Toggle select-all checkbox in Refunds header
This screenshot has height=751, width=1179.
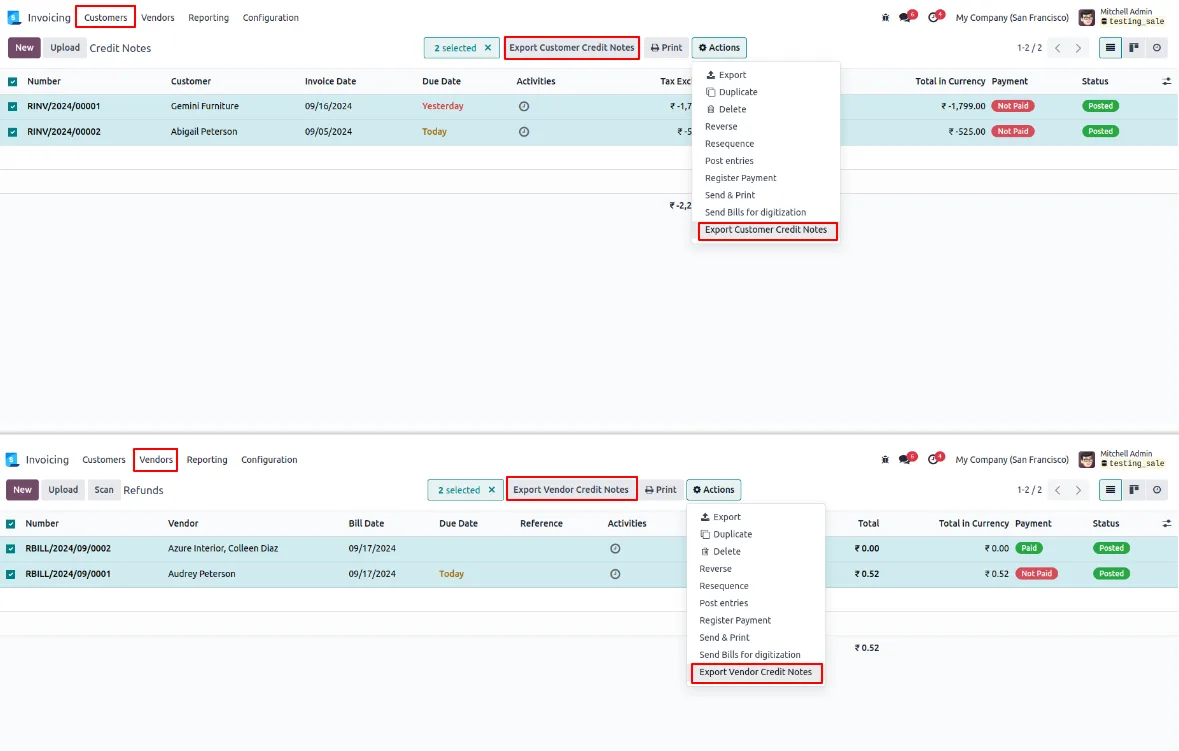click(x=11, y=523)
